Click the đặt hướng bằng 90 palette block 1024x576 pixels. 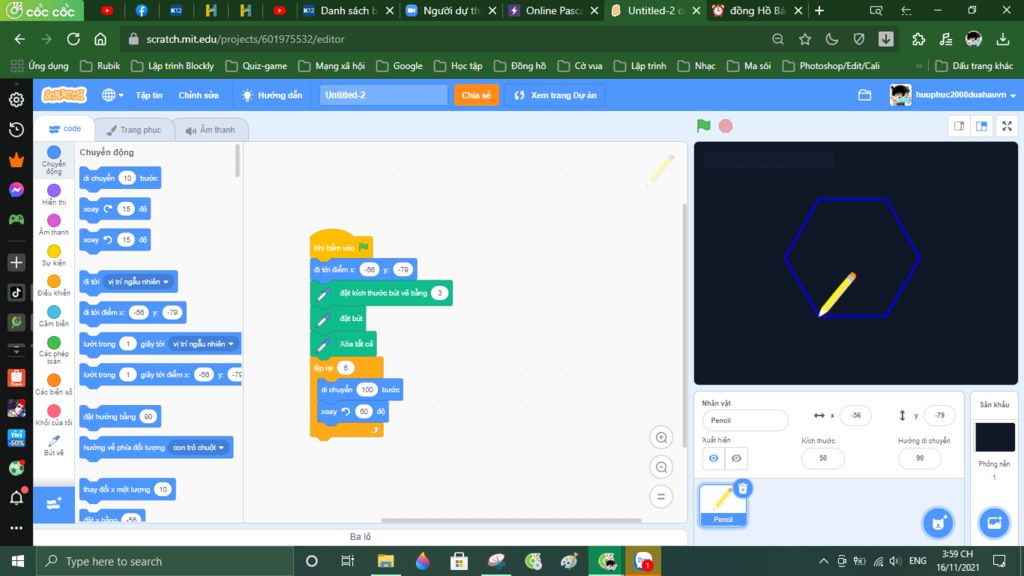(120, 417)
